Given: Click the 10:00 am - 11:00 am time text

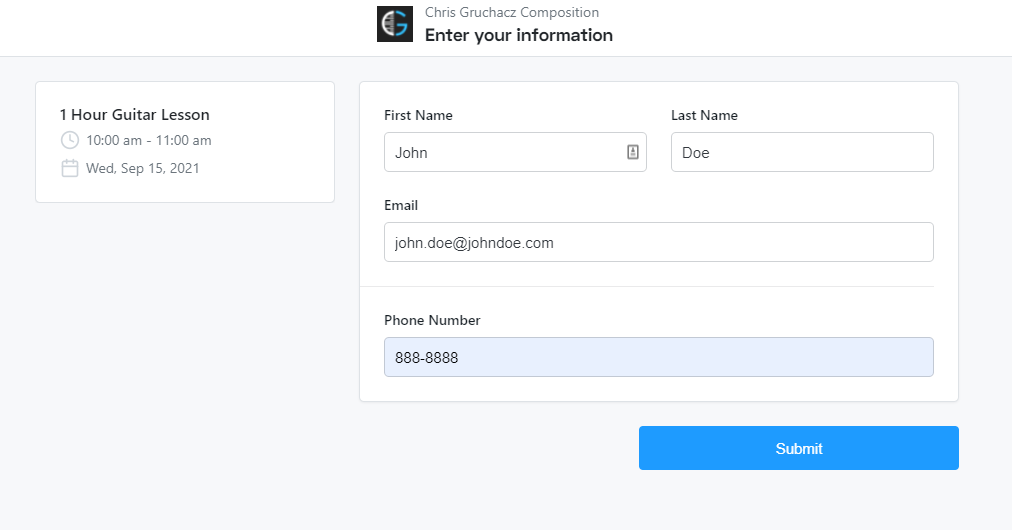Looking at the screenshot, I should [x=148, y=140].
